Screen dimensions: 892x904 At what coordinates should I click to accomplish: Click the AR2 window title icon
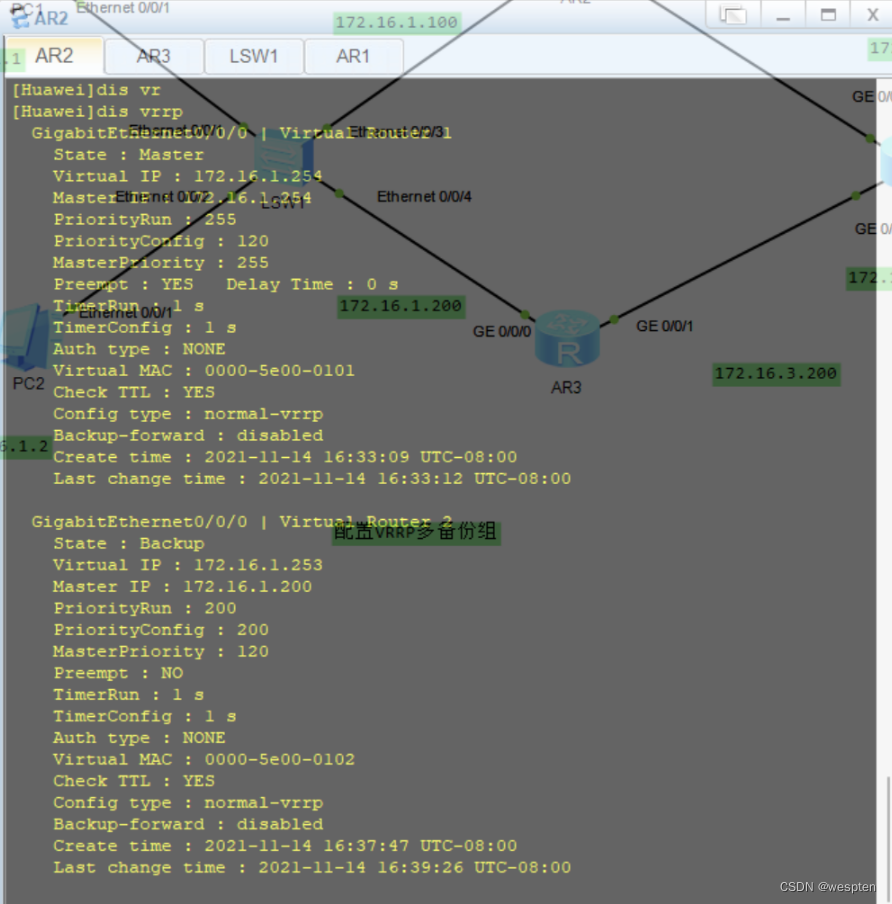[20, 18]
